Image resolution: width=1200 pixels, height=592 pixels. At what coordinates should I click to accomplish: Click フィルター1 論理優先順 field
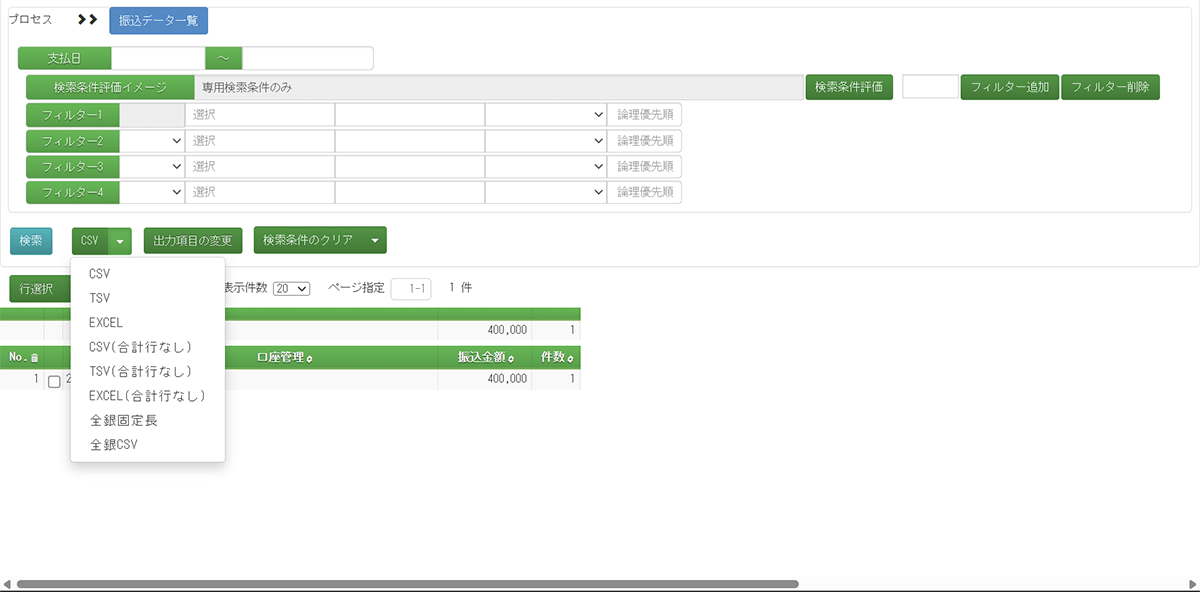[x=645, y=115]
